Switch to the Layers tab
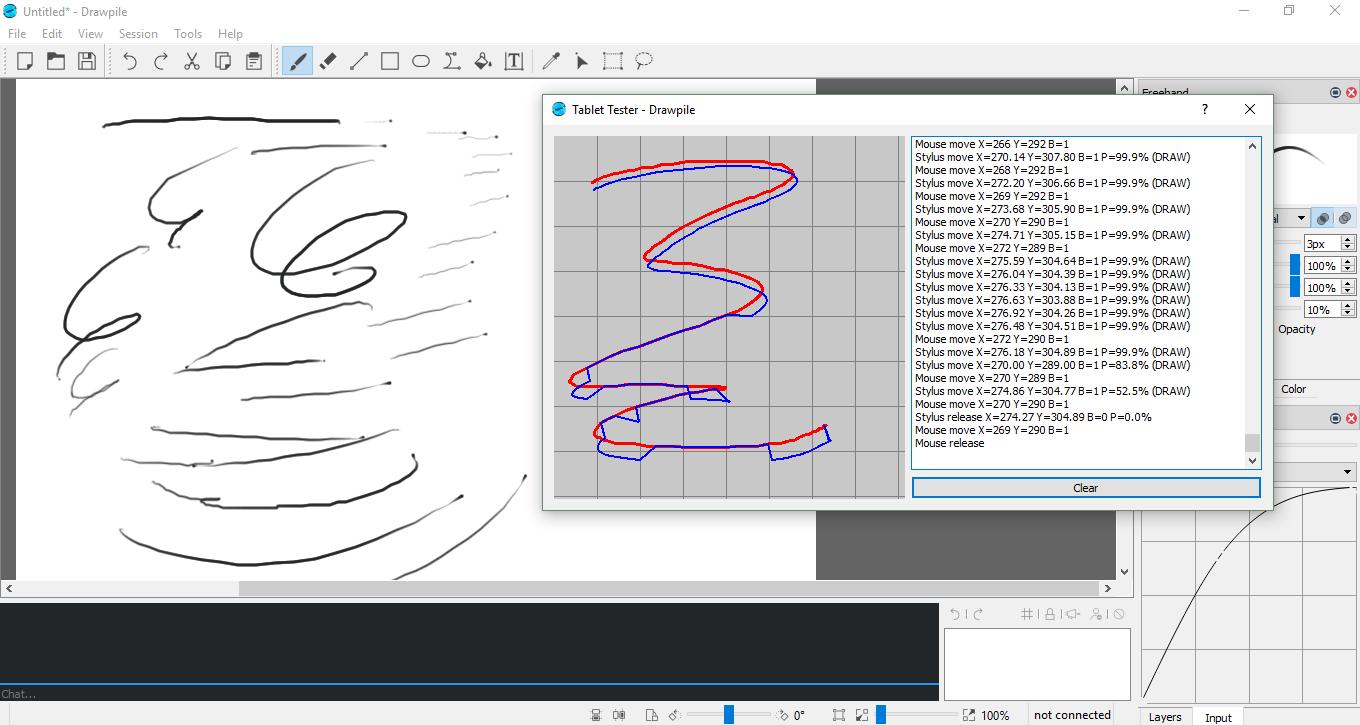Image resolution: width=1360 pixels, height=725 pixels. pos(1165,717)
